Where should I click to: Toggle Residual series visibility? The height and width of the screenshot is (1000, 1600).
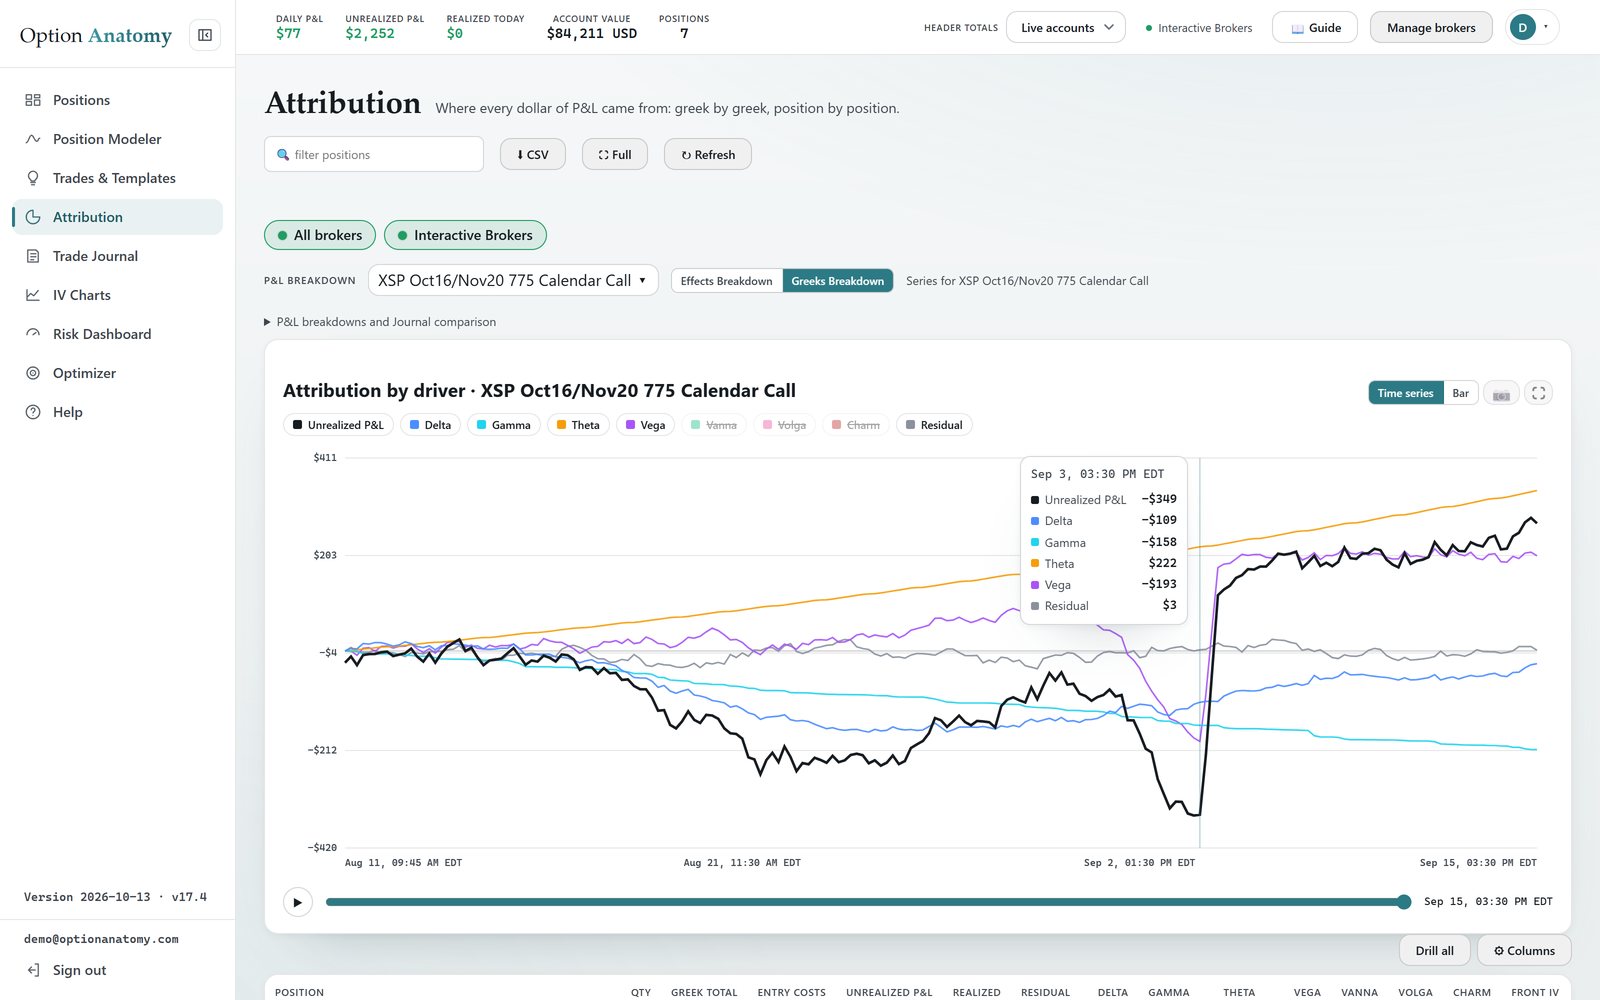(934, 425)
